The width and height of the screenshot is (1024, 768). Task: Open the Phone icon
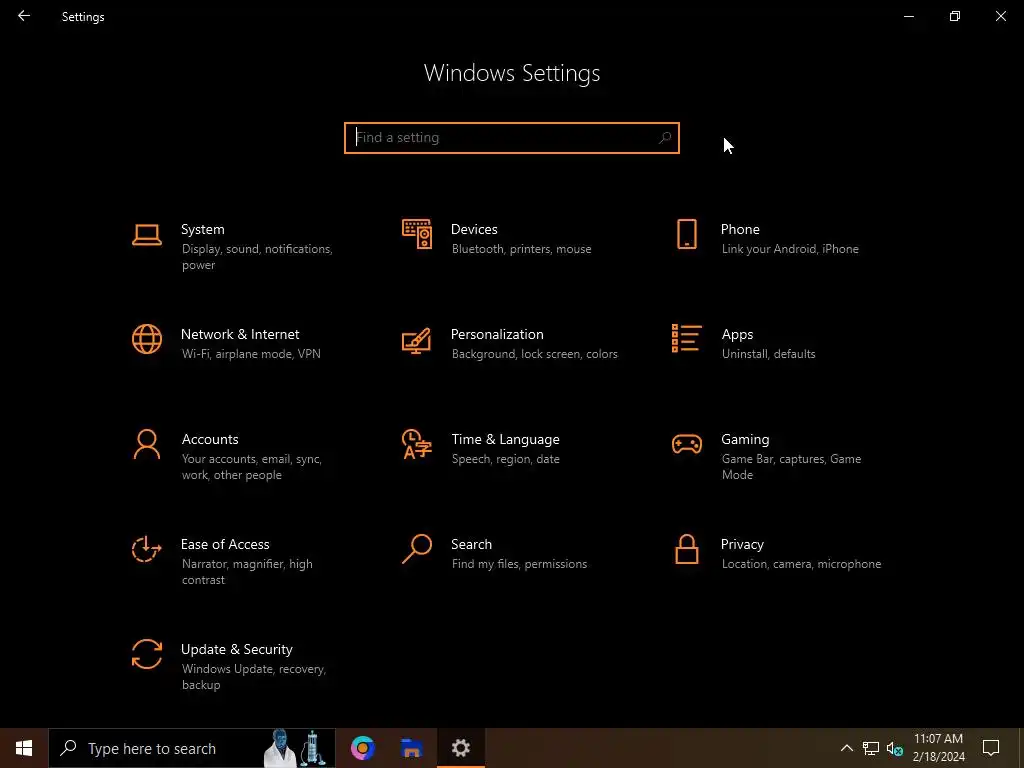tap(686, 234)
